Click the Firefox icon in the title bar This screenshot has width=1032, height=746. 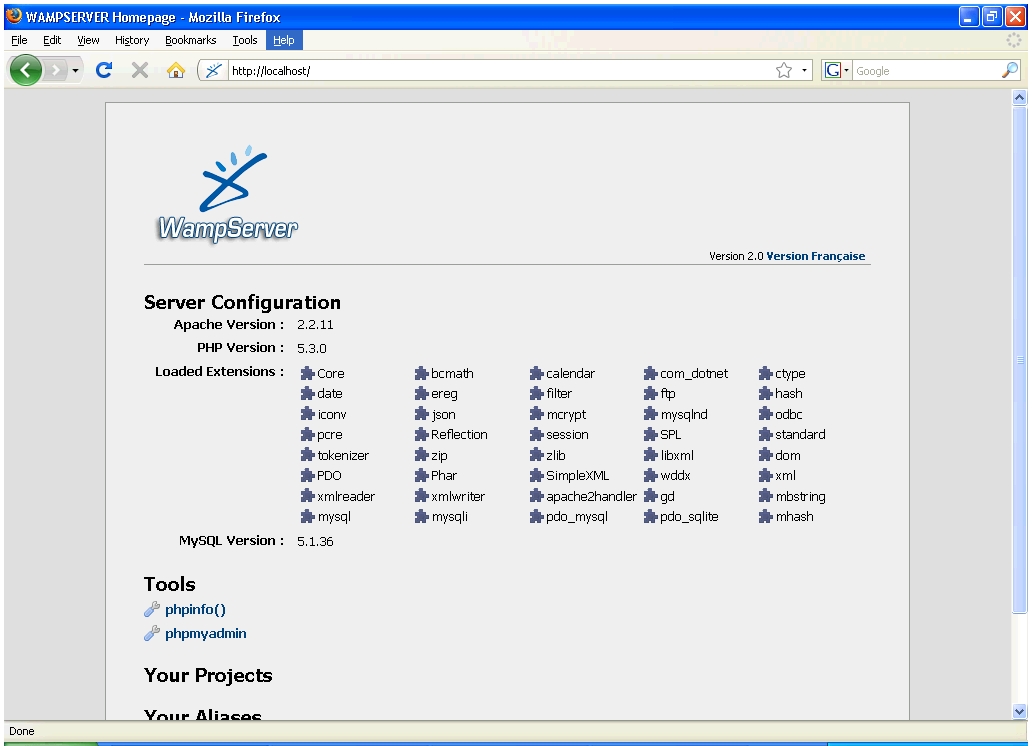tap(14, 16)
